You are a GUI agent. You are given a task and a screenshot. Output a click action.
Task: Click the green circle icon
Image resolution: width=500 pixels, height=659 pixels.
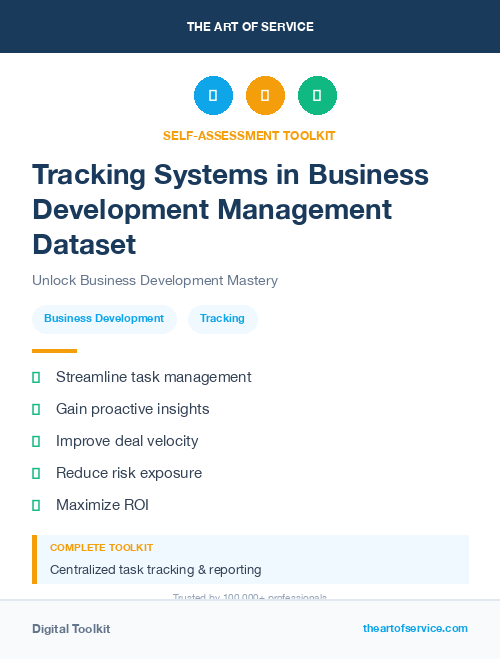(317, 95)
